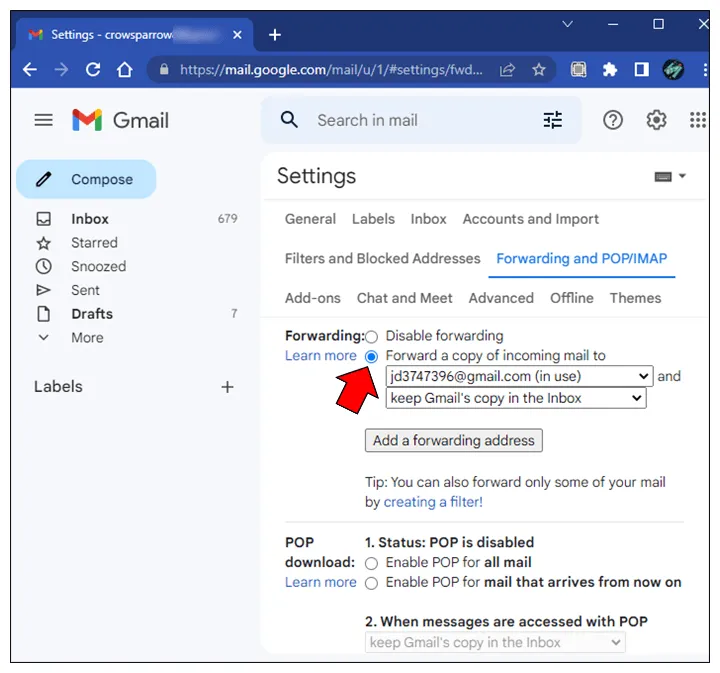The image size is (720, 673).
Task: Open Filters and Blocked Addresses tab
Action: pyautogui.click(x=382, y=258)
